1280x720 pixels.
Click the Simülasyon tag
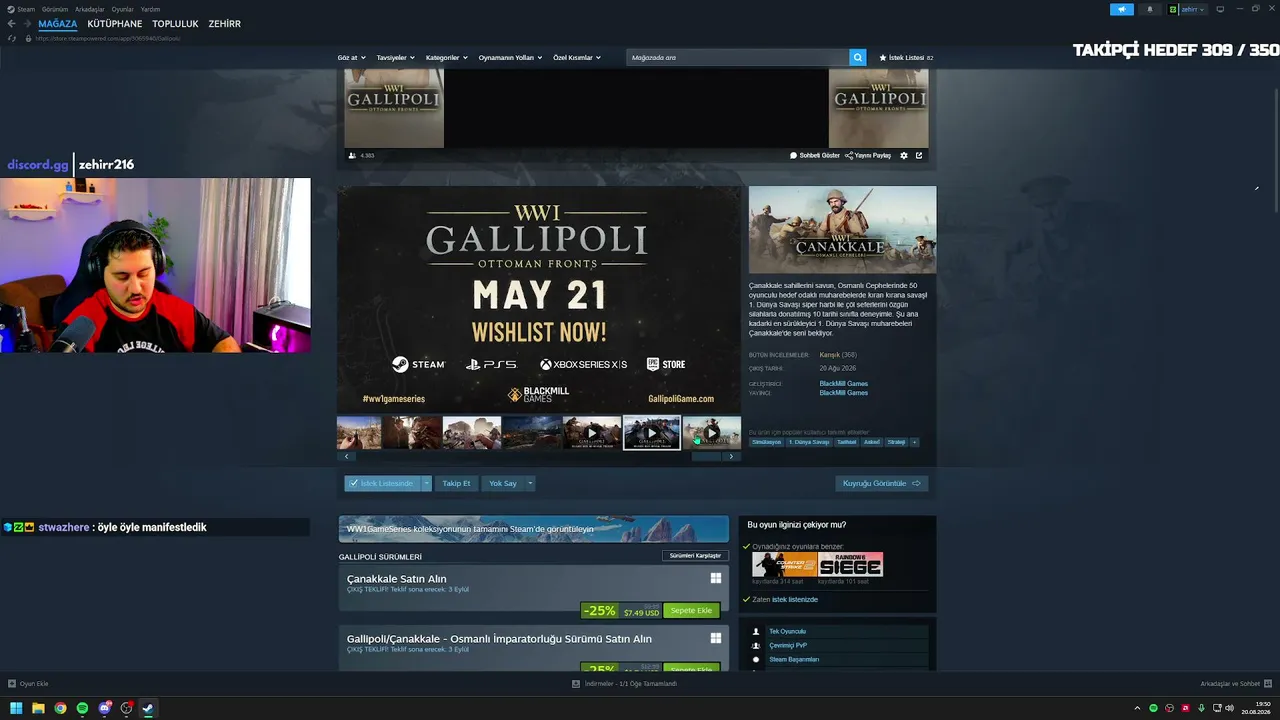(767, 442)
